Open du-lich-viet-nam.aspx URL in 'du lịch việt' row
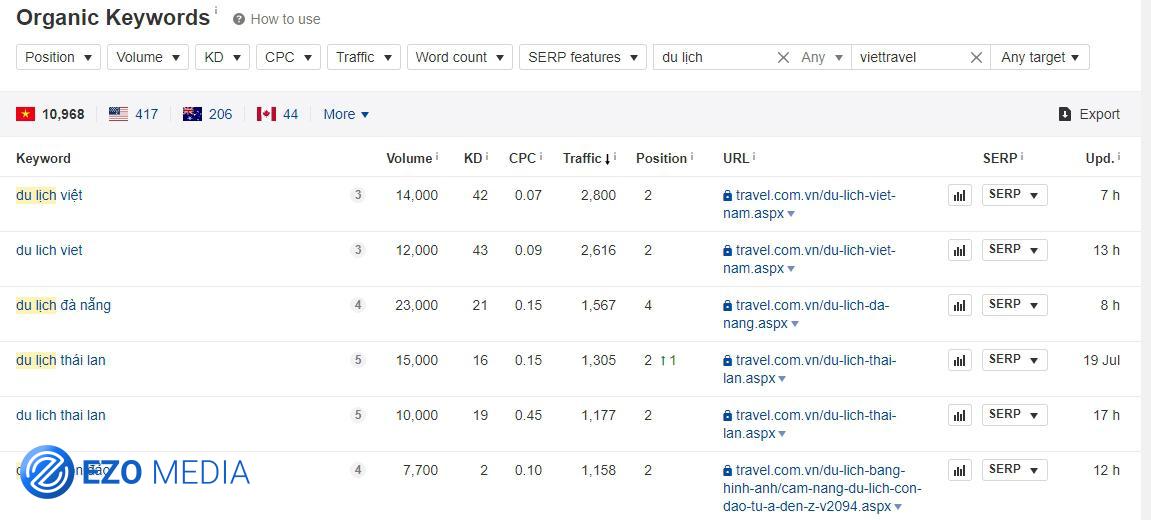The height and width of the screenshot is (520, 1151). pos(809,204)
